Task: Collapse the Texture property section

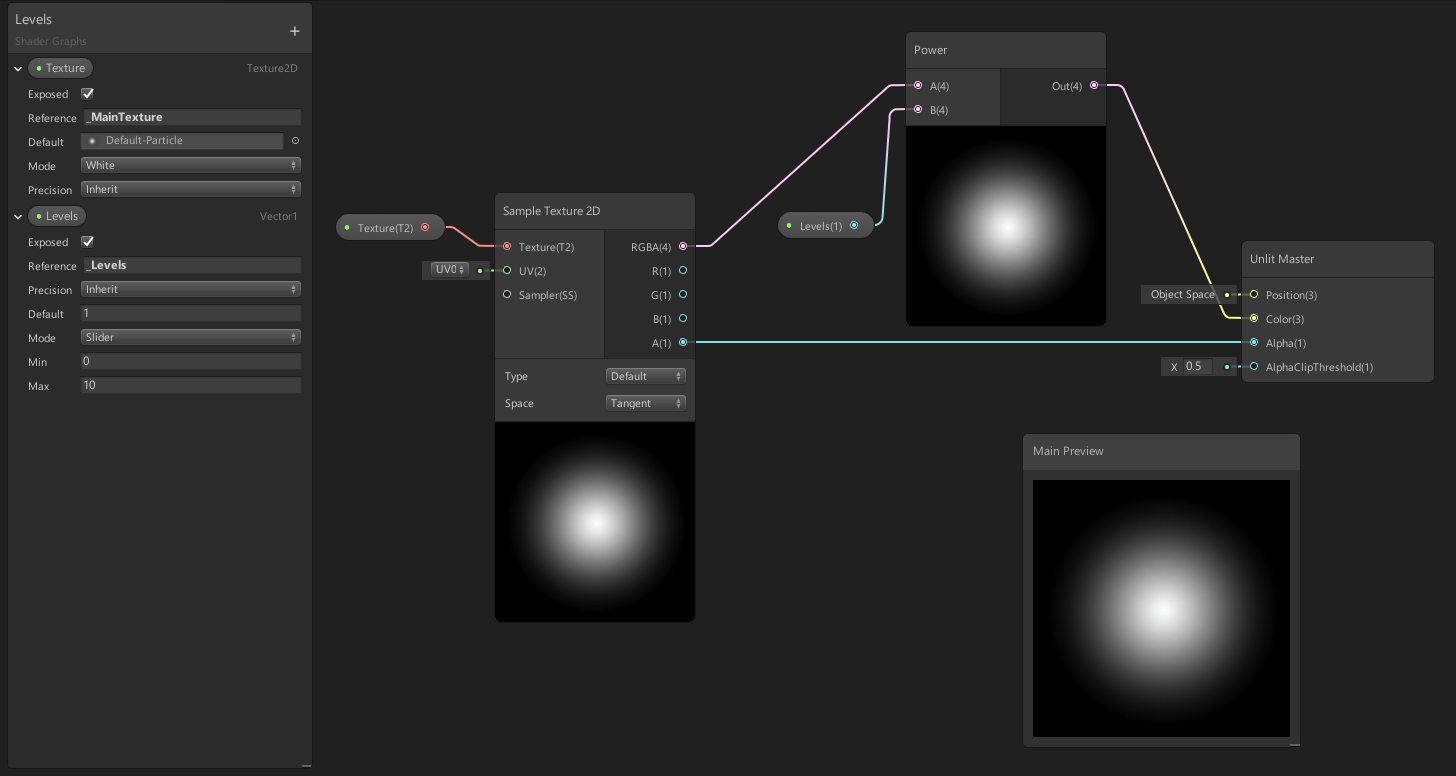Action: 18,69
